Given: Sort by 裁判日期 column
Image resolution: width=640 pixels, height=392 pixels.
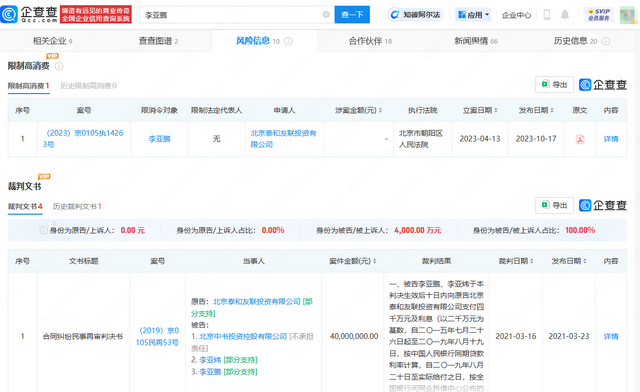Looking at the screenshot, I should click(532, 261).
